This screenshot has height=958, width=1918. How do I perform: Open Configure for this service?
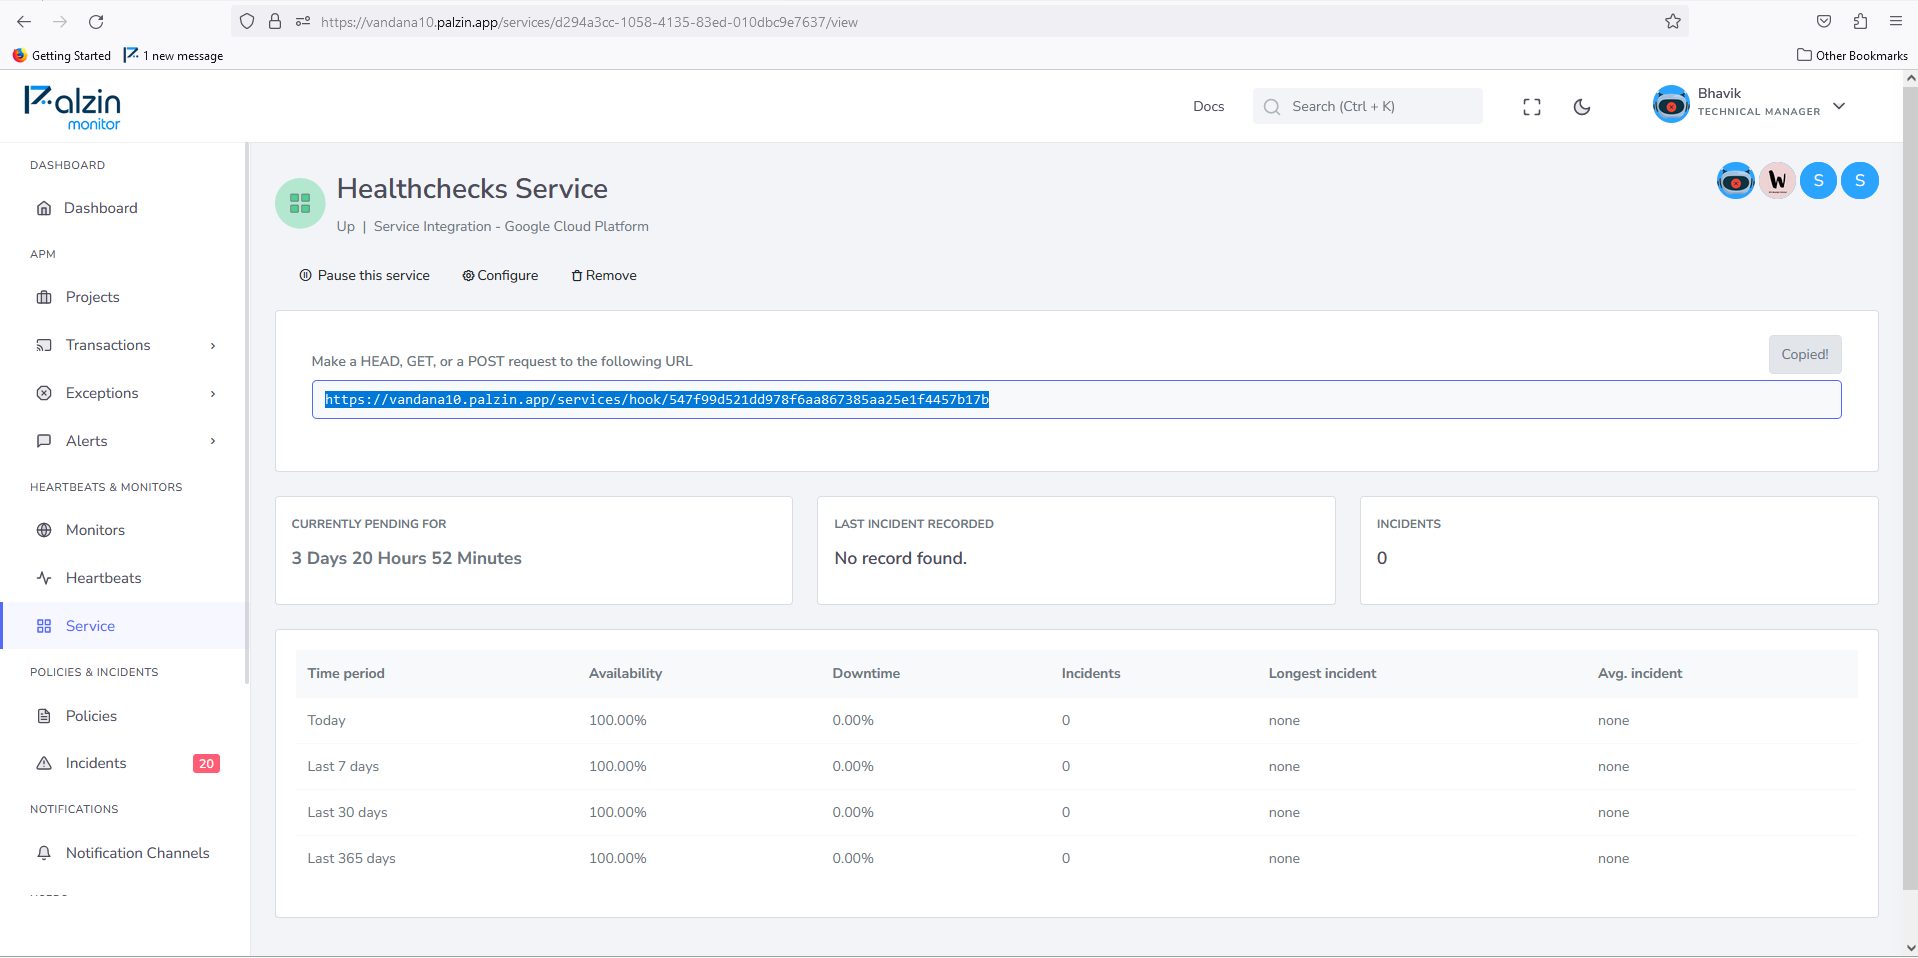[x=500, y=276]
